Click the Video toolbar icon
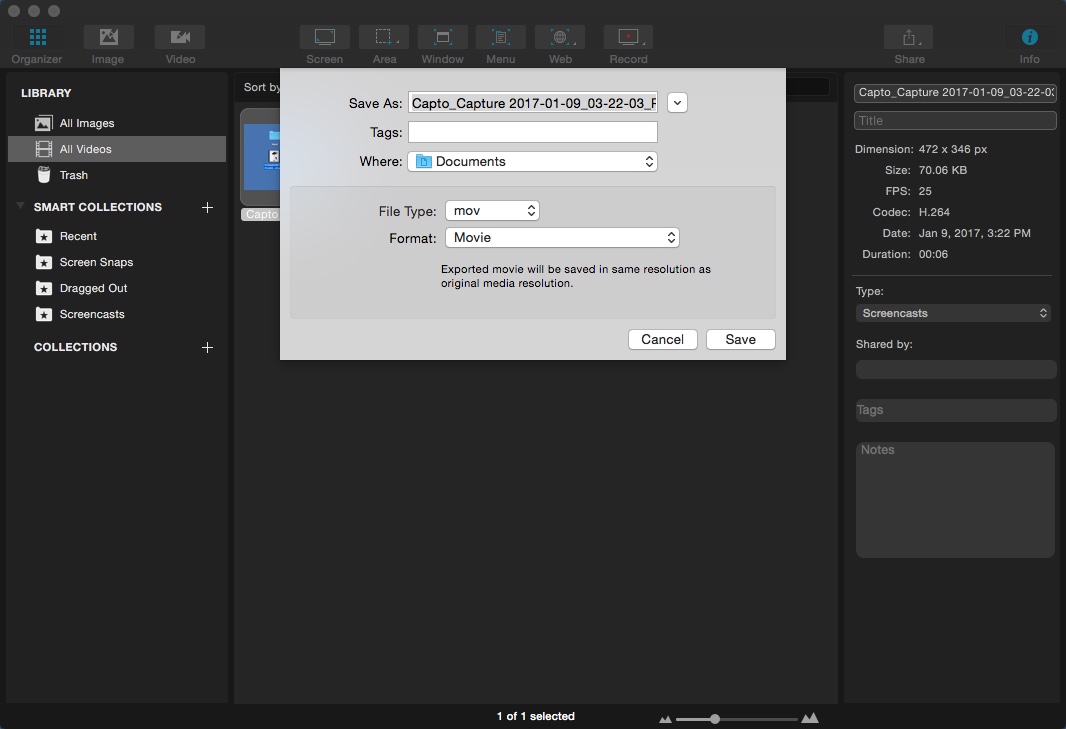This screenshot has height=729, width=1066. pos(180,38)
